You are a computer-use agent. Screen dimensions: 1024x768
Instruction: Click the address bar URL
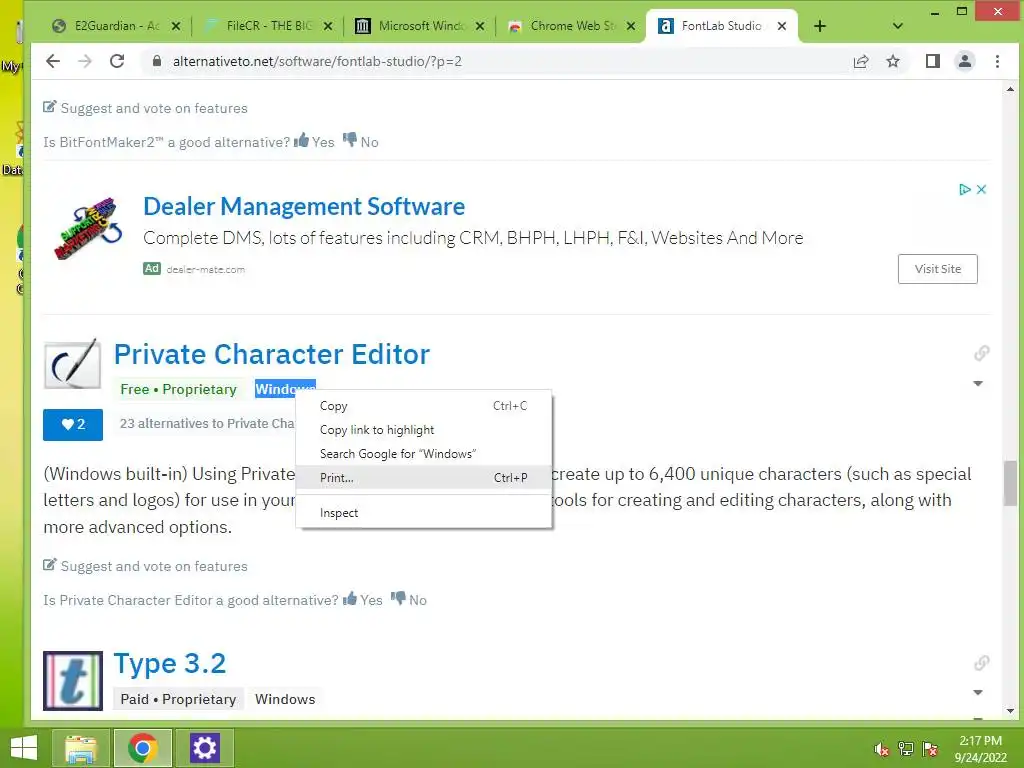point(317,61)
